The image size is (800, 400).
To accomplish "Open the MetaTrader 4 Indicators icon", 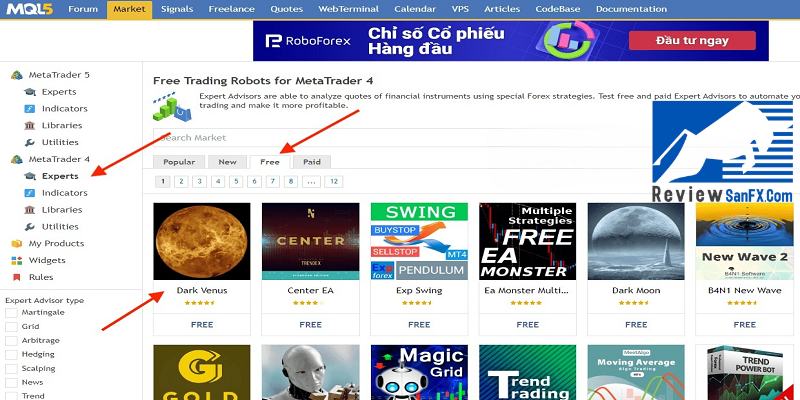I will coord(30,193).
